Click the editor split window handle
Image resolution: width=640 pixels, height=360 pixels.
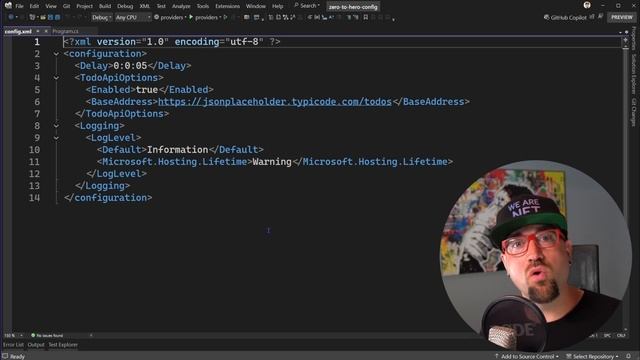pos(625,40)
